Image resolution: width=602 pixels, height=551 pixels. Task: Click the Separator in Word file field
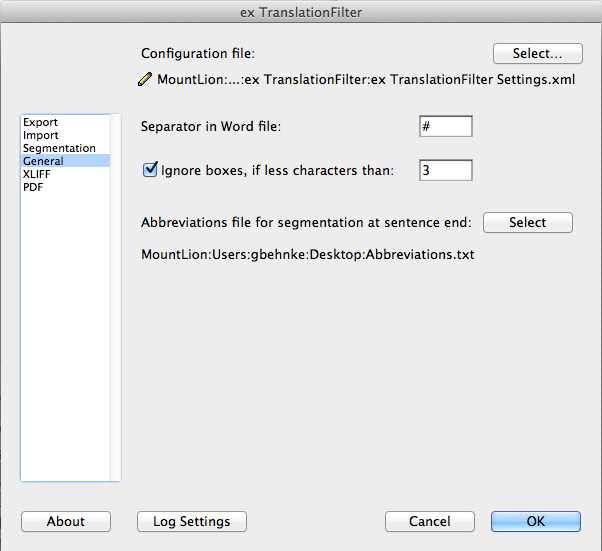coord(446,126)
